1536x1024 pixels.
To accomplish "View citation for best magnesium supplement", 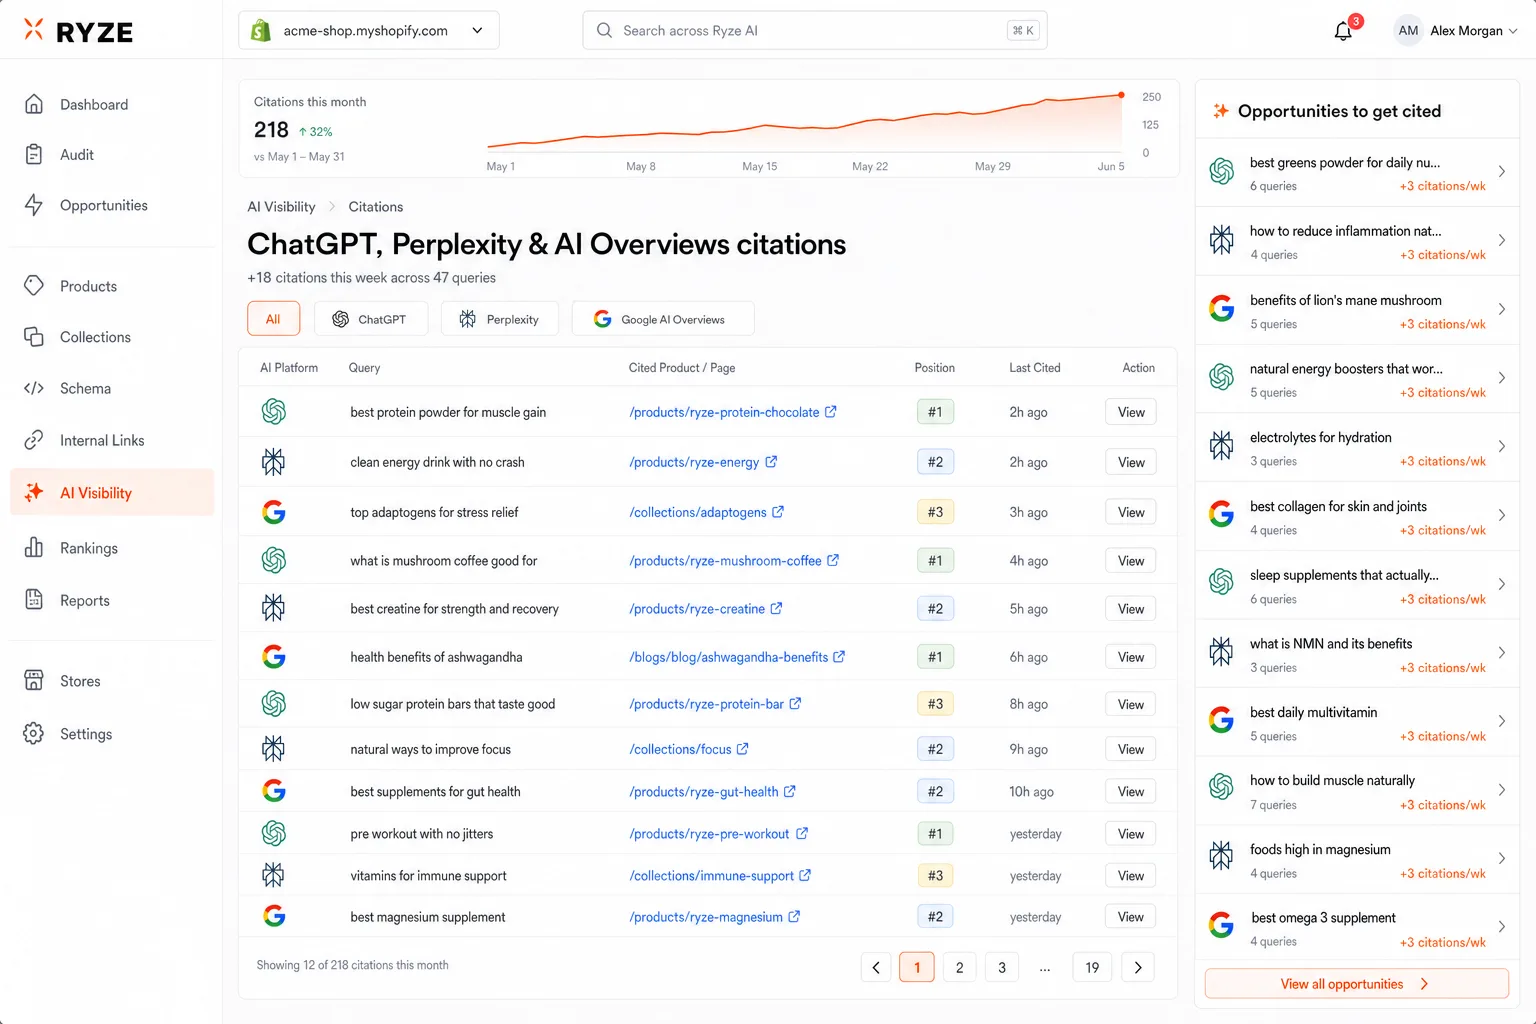I will 1131,917.
